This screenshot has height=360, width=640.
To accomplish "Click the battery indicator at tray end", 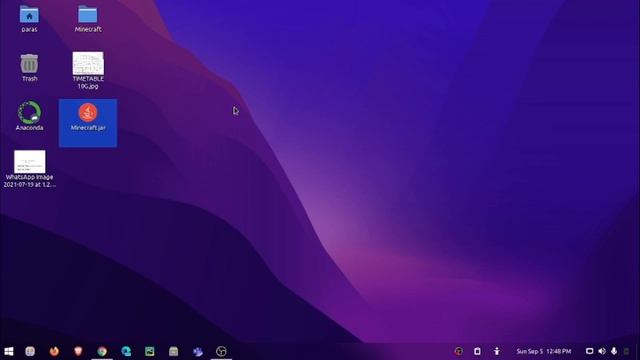I will click(627, 351).
